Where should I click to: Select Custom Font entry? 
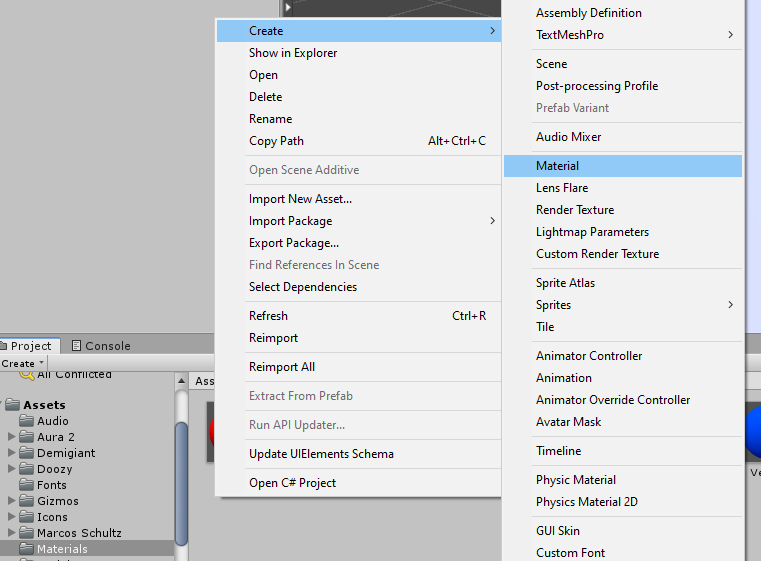(623, 553)
